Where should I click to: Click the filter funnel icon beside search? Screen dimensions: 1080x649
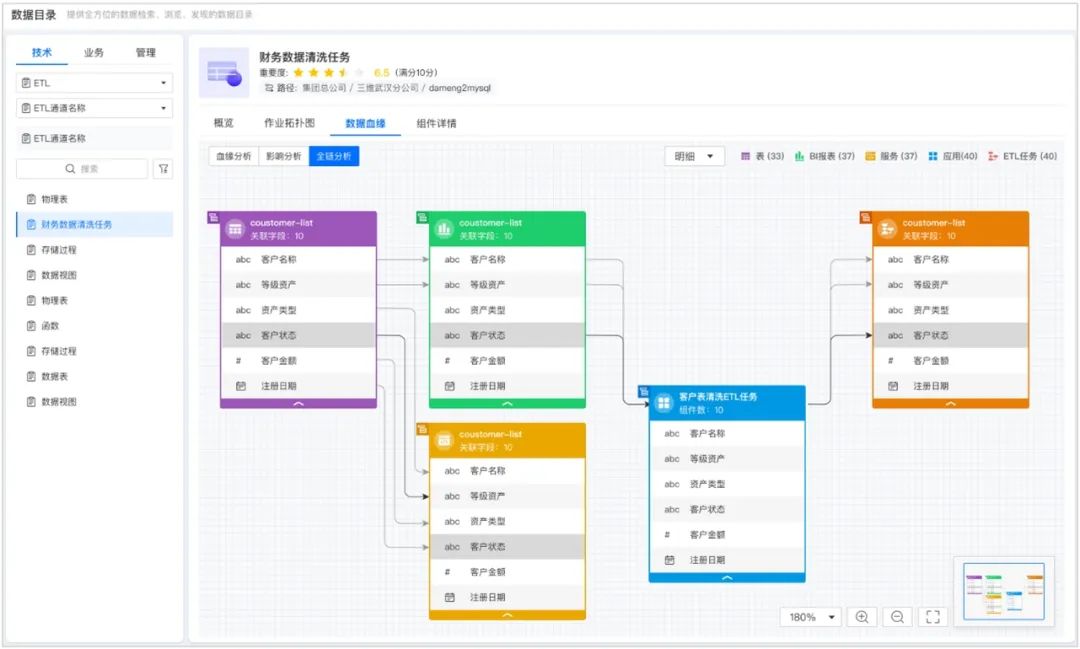tap(162, 169)
